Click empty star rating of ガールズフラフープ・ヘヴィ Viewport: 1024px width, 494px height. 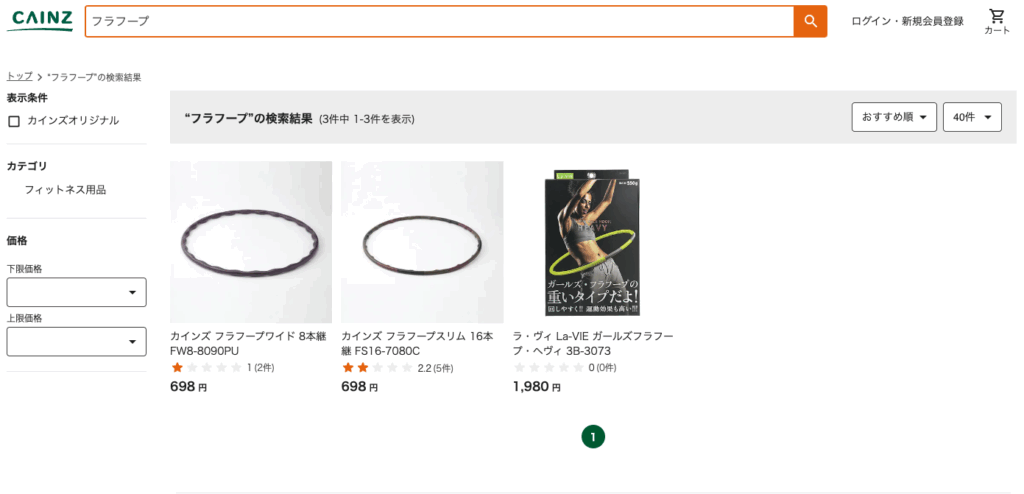pos(549,368)
